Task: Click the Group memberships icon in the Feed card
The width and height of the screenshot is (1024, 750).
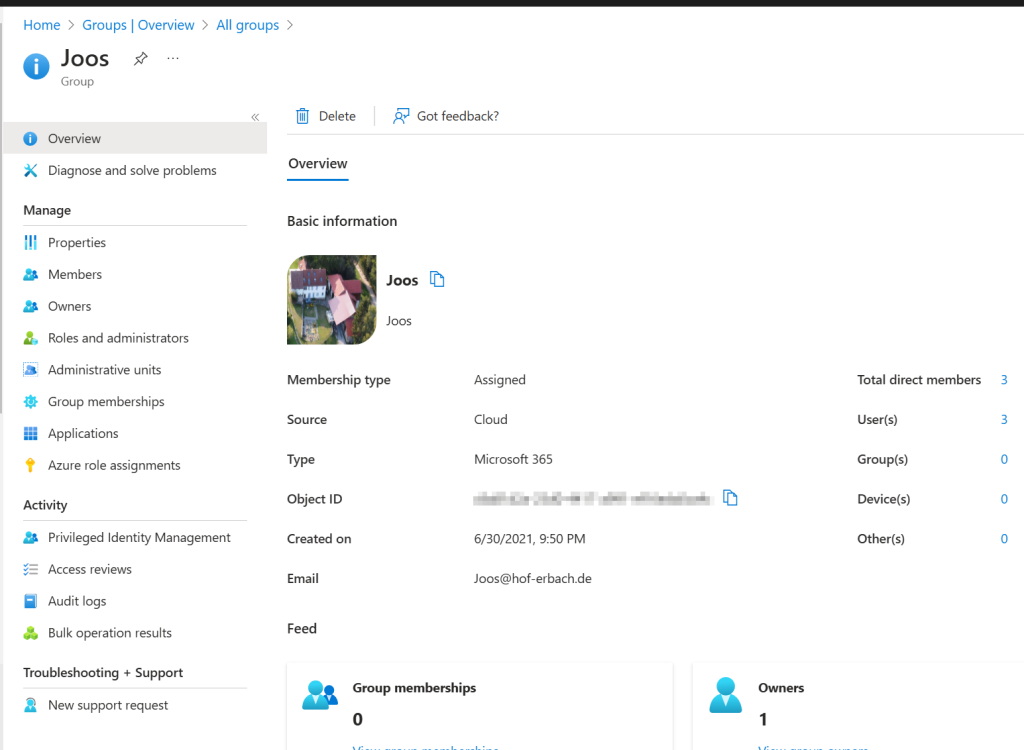Action: pos(320,695)
